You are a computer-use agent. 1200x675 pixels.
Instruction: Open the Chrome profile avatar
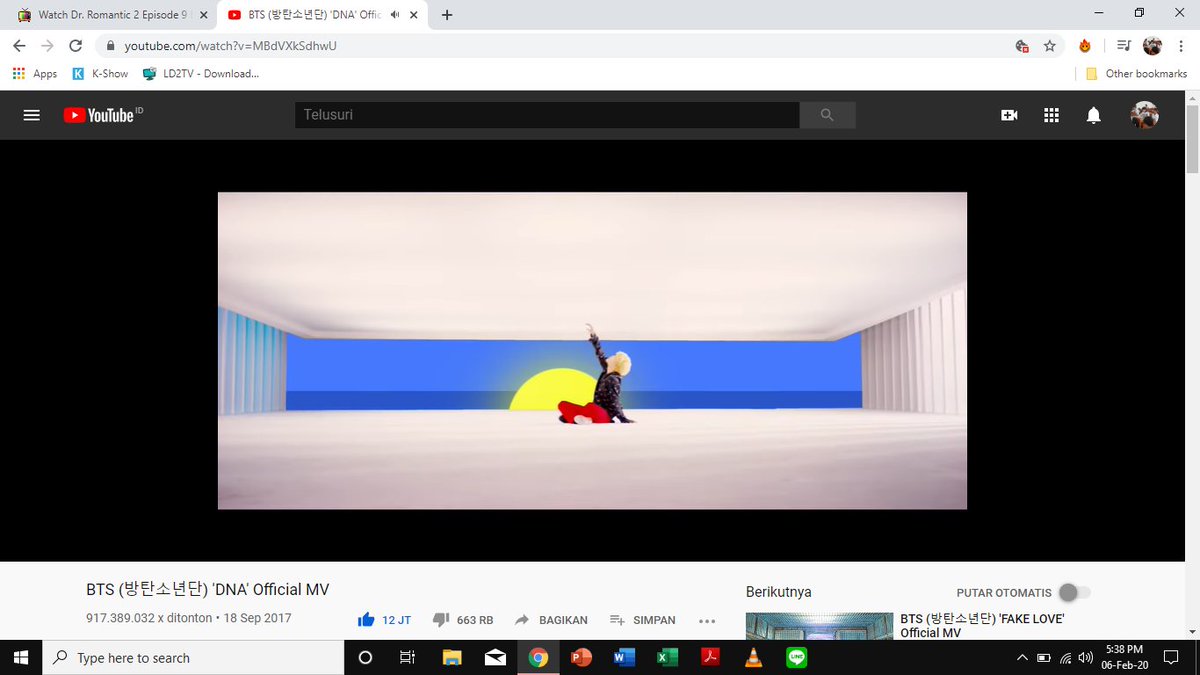(x=1153, y=46)
